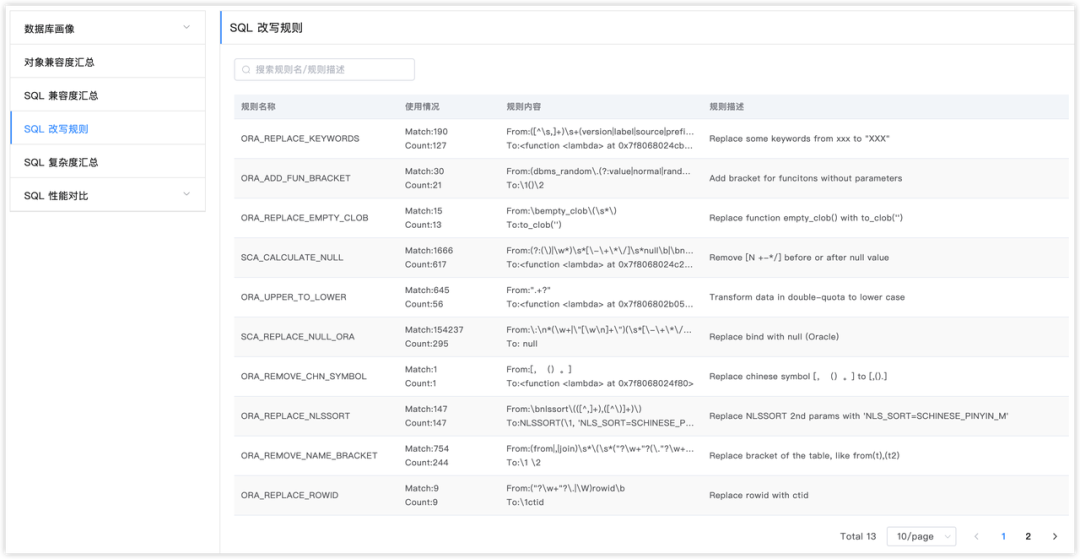This screenshot has height=559, width=1080.
Task: Select the ORA_REMOVE_NAME_BRACKET rule name
Action: pyautogui.click(x=309, y=456)
